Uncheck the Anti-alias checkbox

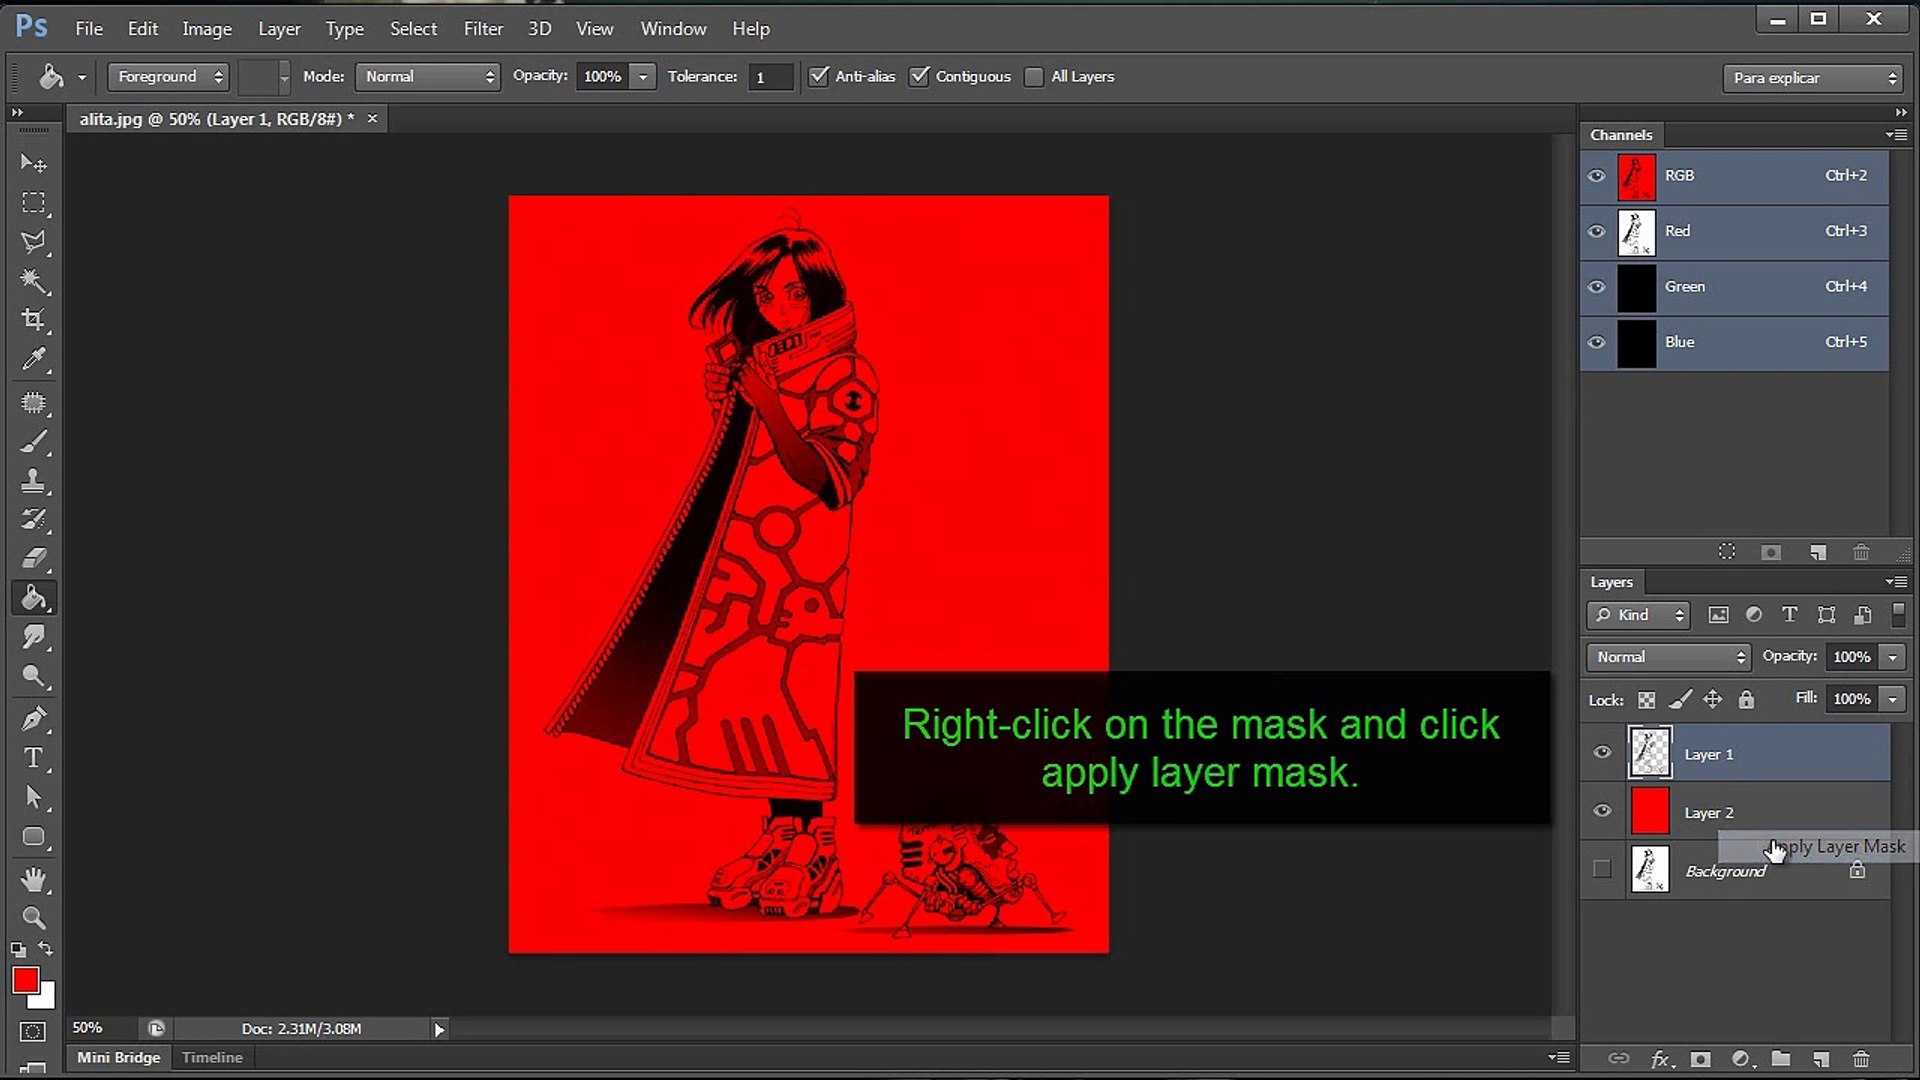click(819, 76)
